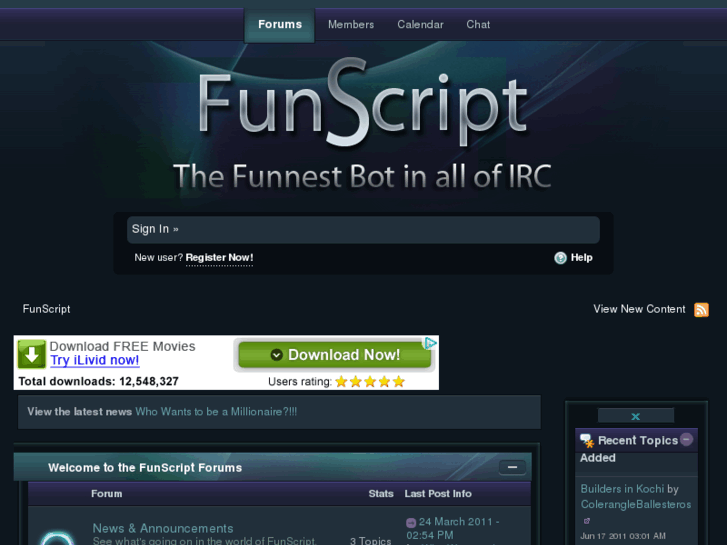The width and height of the screenshot is (727, 545).
Task: Click the green download arrow ad icon
Action: click(x=32, y=354)
